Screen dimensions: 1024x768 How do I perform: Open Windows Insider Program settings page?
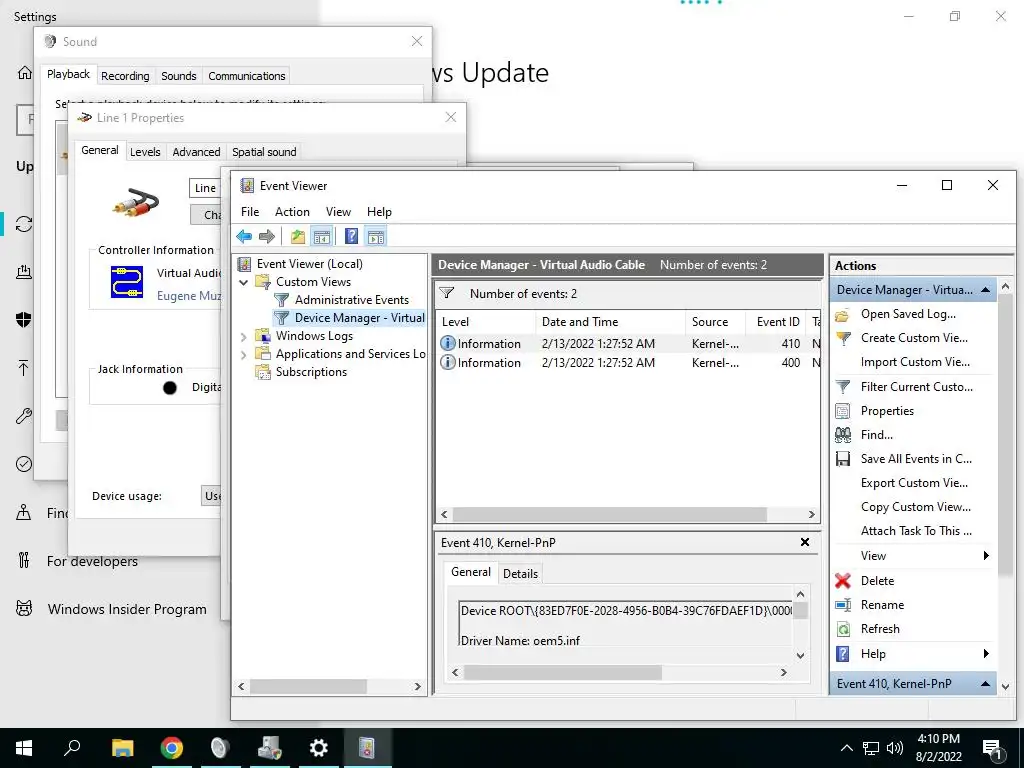click(x=127, y=610)
